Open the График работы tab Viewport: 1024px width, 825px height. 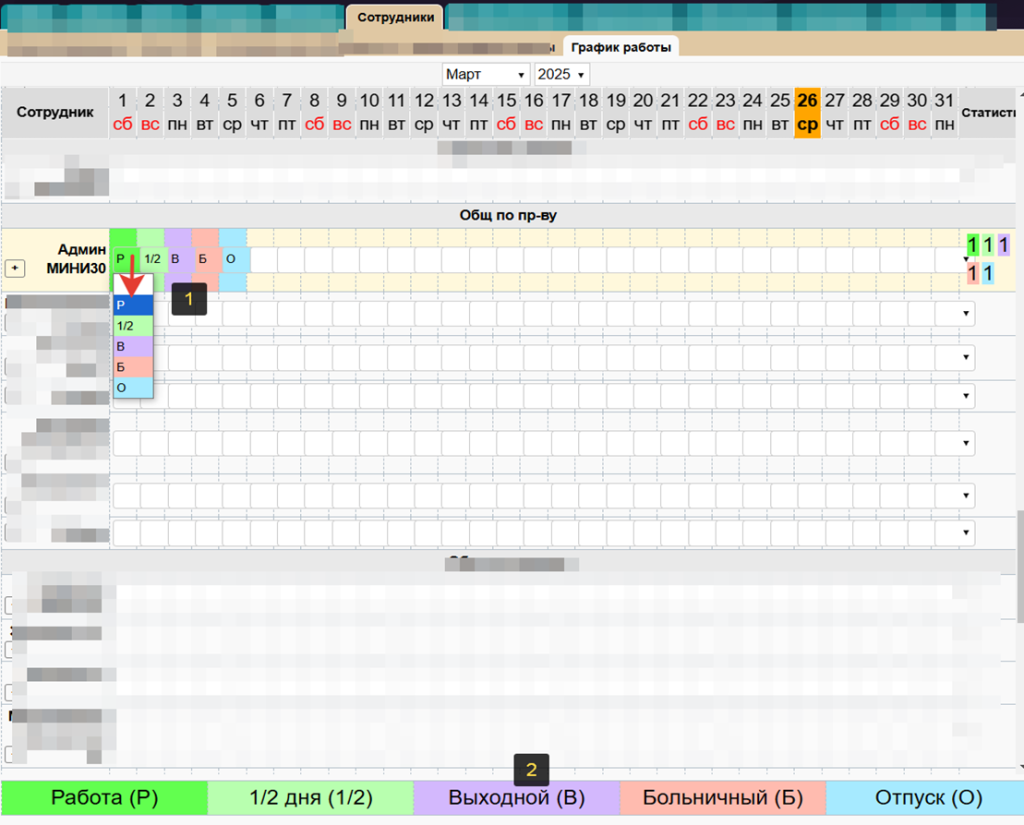click(x=621, y=47)
